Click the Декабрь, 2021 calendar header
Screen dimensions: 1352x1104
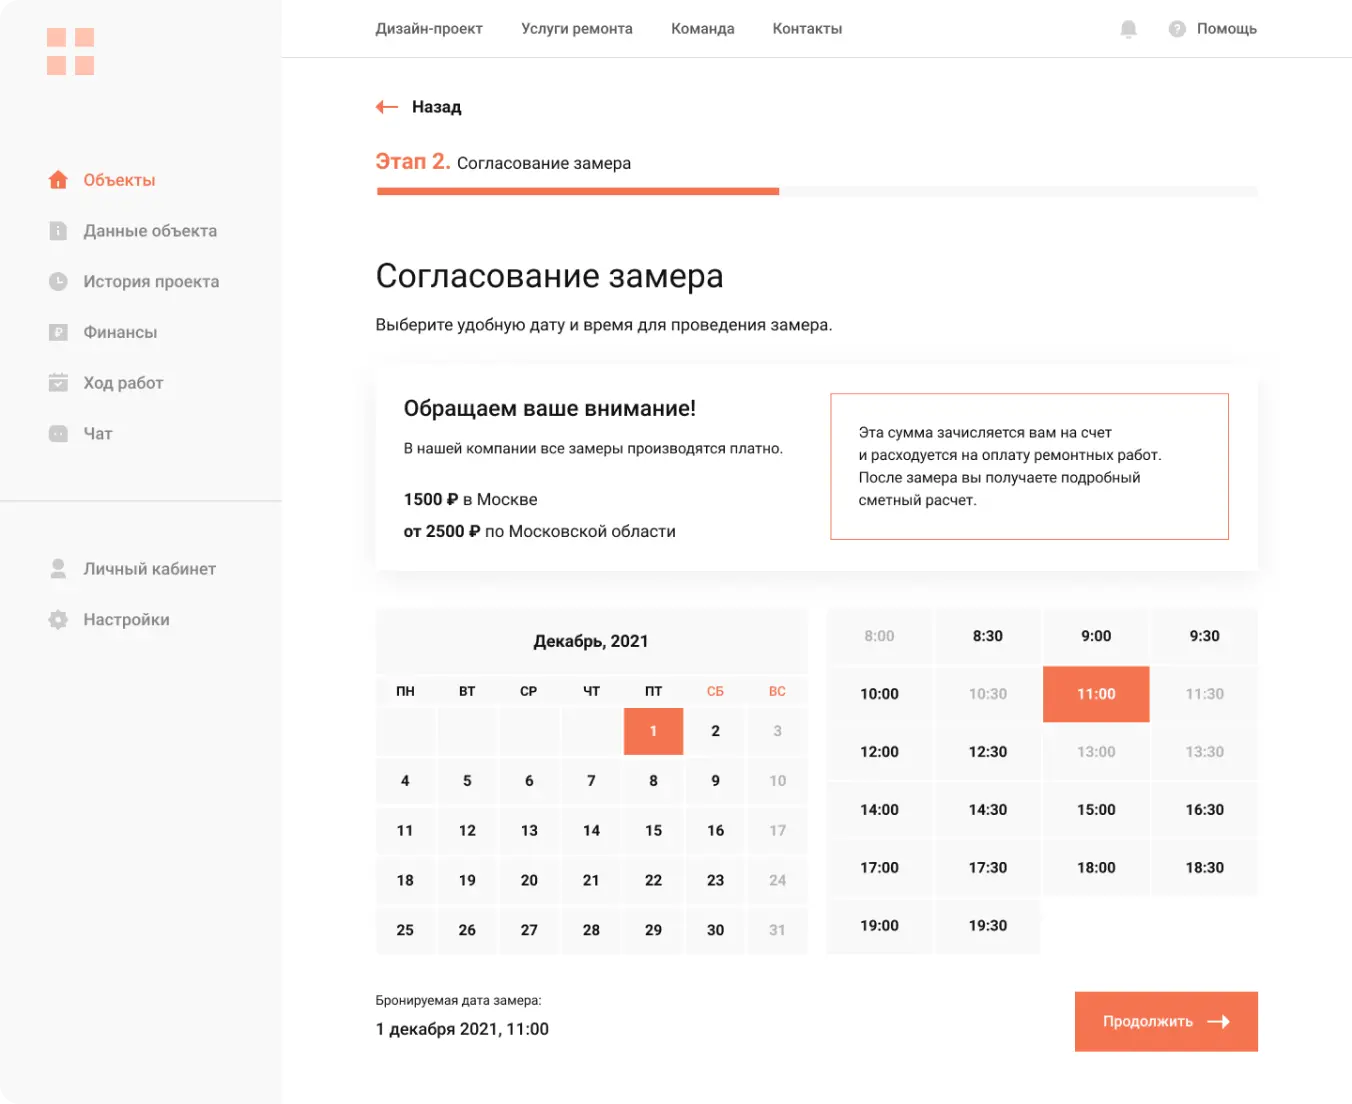(591, 641)
